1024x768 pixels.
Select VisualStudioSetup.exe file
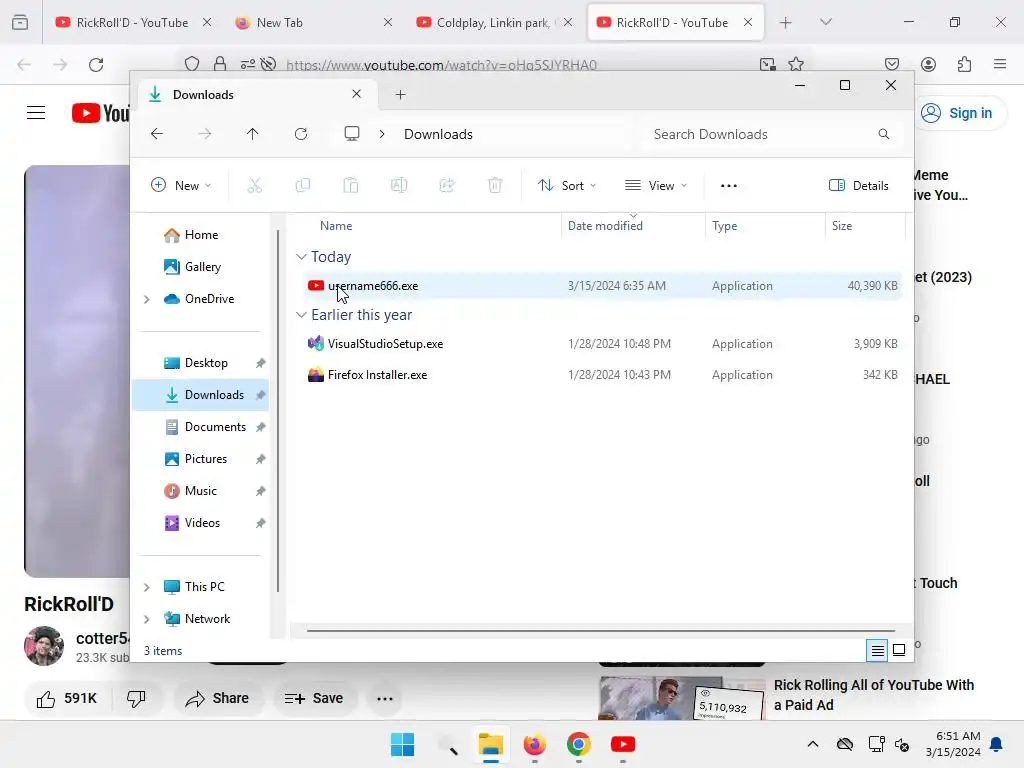click(x=602, y=344)
